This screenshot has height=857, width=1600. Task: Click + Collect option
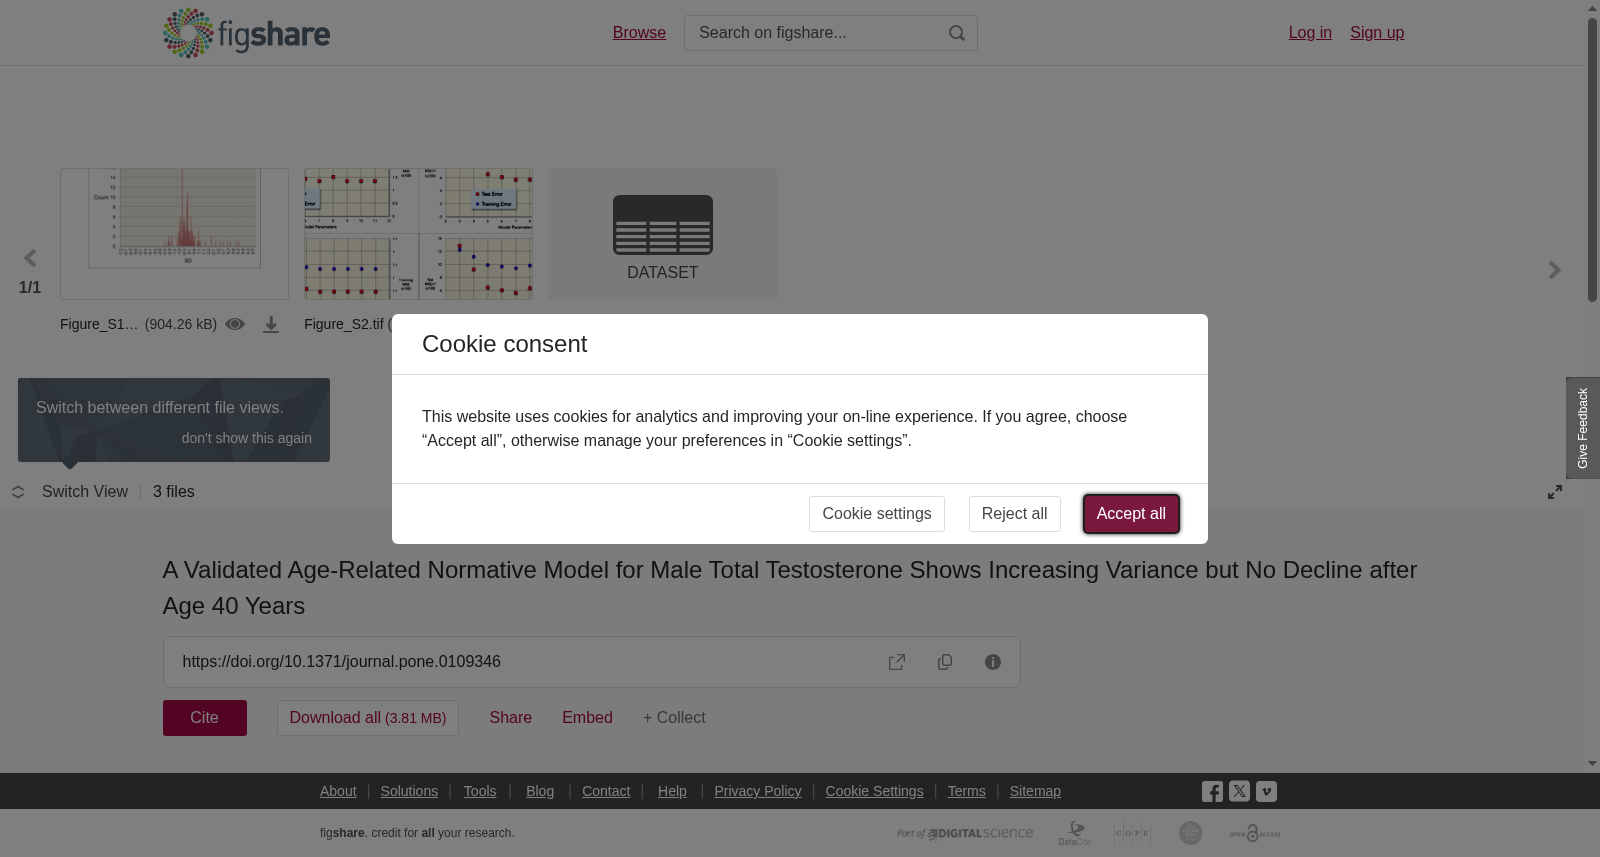[674, 718]
